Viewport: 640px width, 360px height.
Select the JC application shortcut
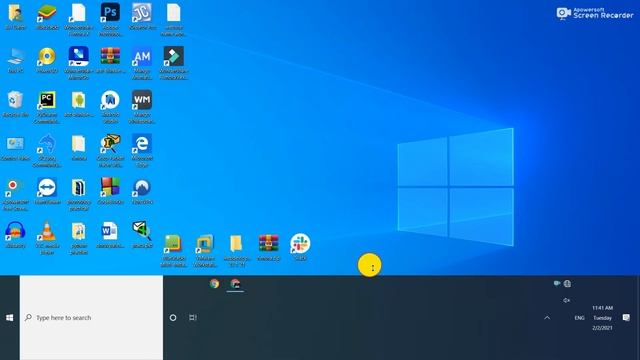[x=142, y=16]
